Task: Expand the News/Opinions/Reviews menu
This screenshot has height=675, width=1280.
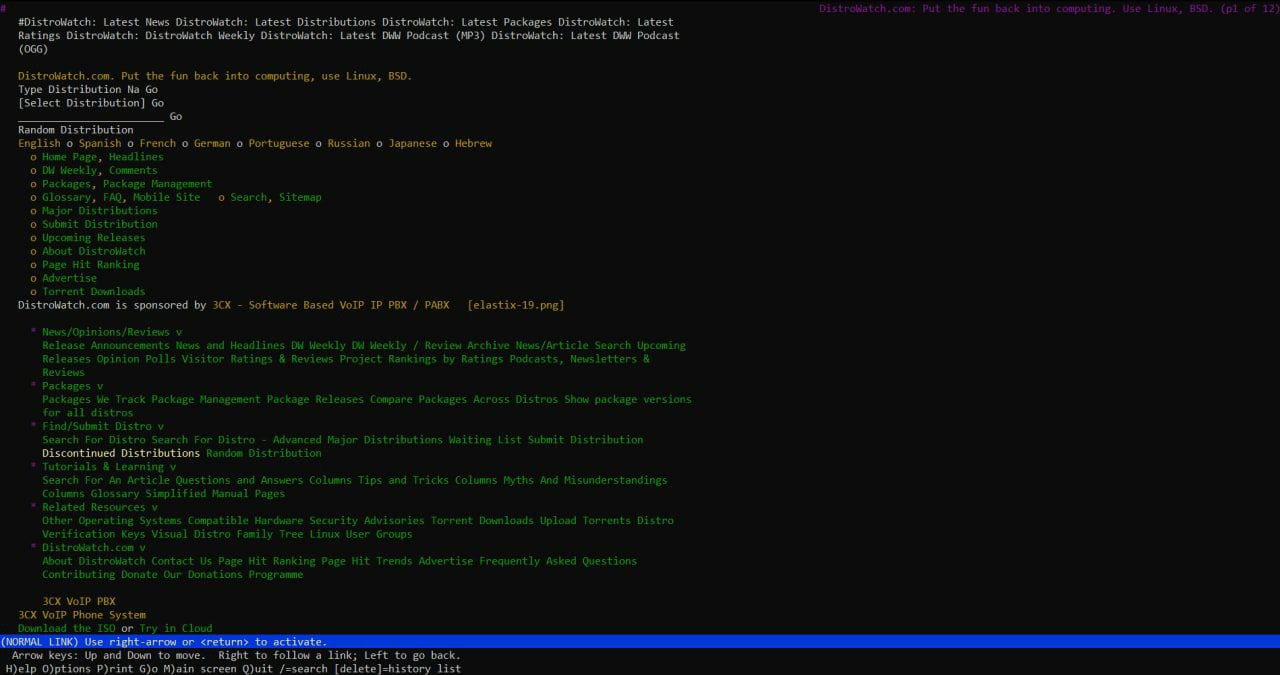Action: point(112,332)
